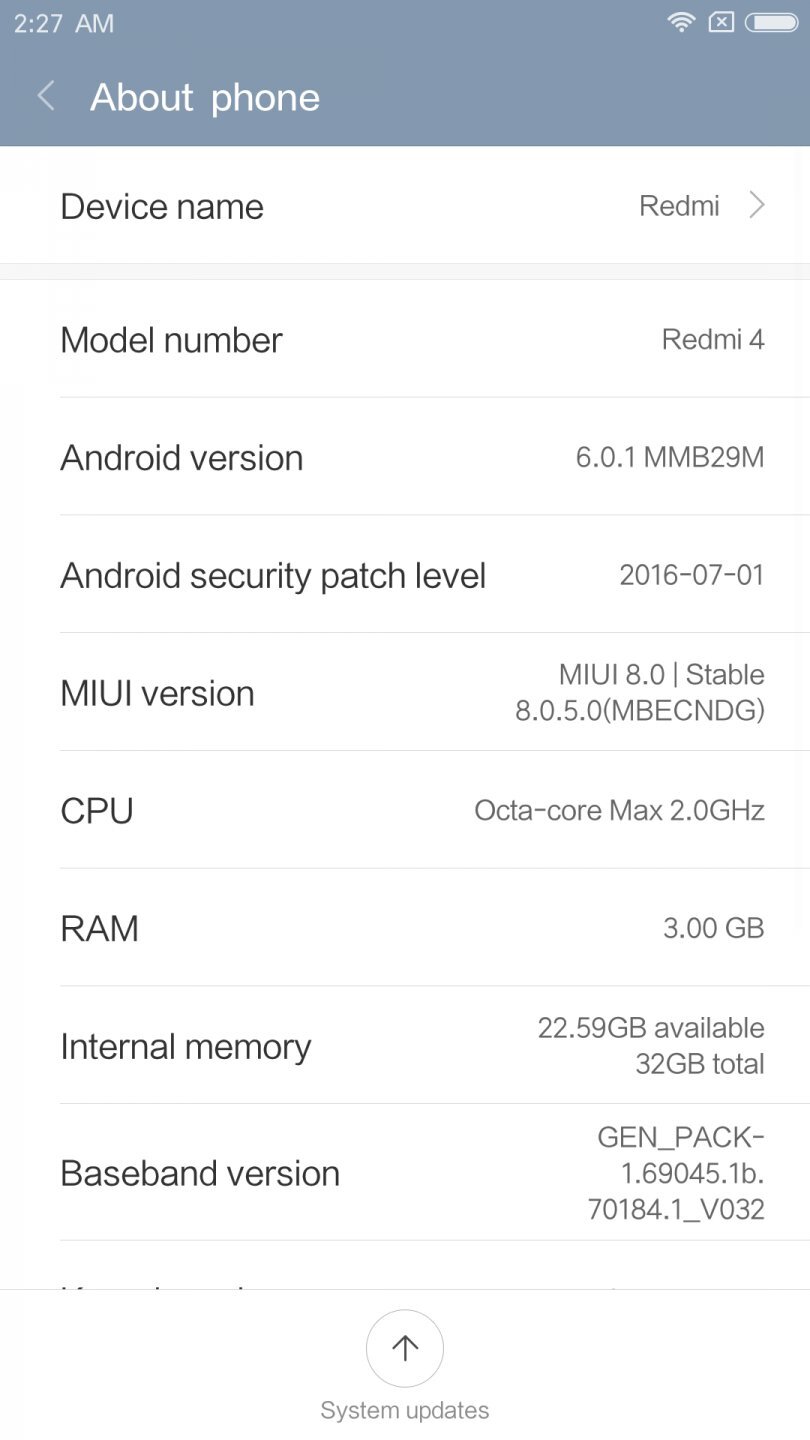Open the Baseband version entry
810x1440 pixels.
tap(405, 1172)
